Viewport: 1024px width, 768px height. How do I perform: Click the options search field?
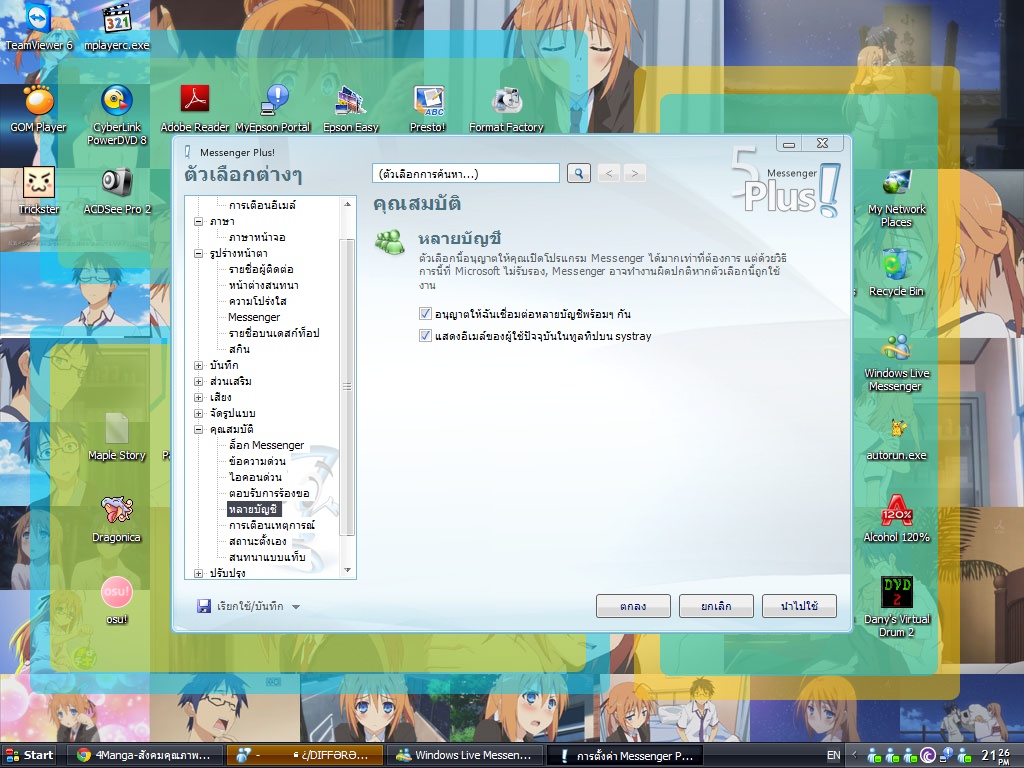(466, 173)
